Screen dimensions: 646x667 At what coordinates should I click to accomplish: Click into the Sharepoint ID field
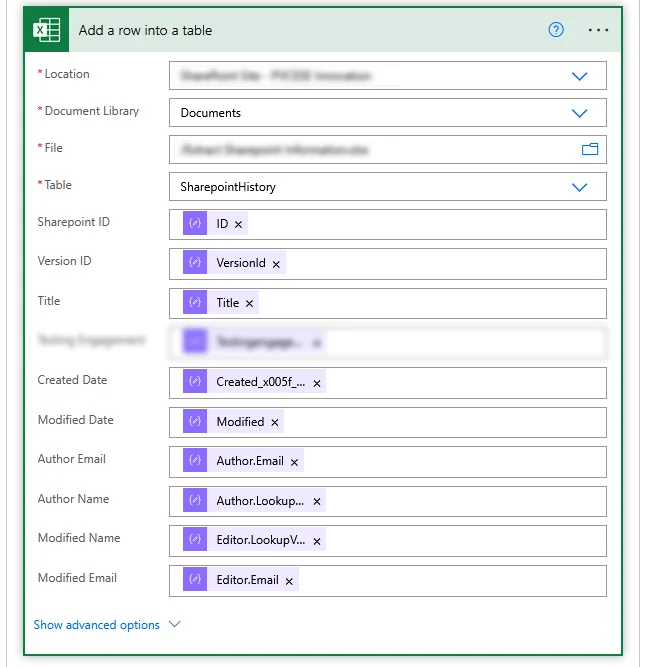[388, 224]
